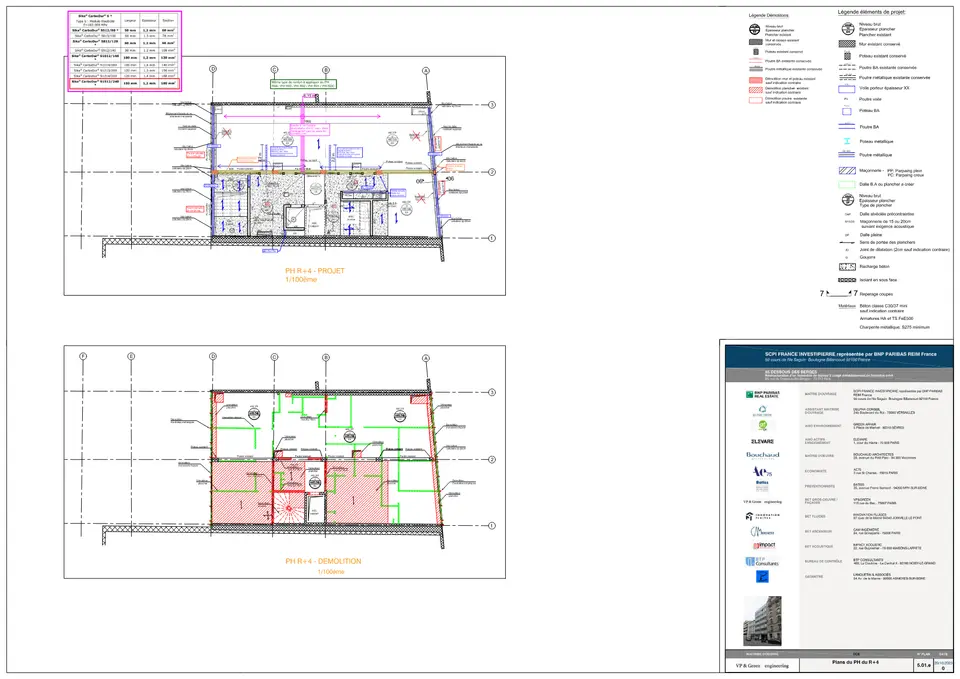Click the 'Légende éléments de projet' heading
Image resolution: width=960 pixels, height=679 pixels.
(871, 12)
